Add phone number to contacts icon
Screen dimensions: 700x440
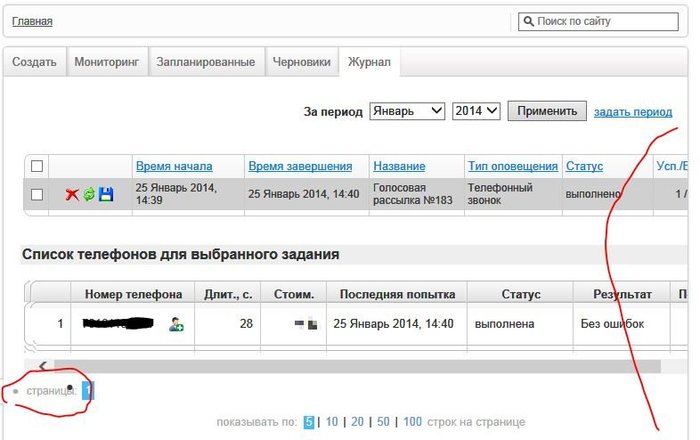click(176, 324)
